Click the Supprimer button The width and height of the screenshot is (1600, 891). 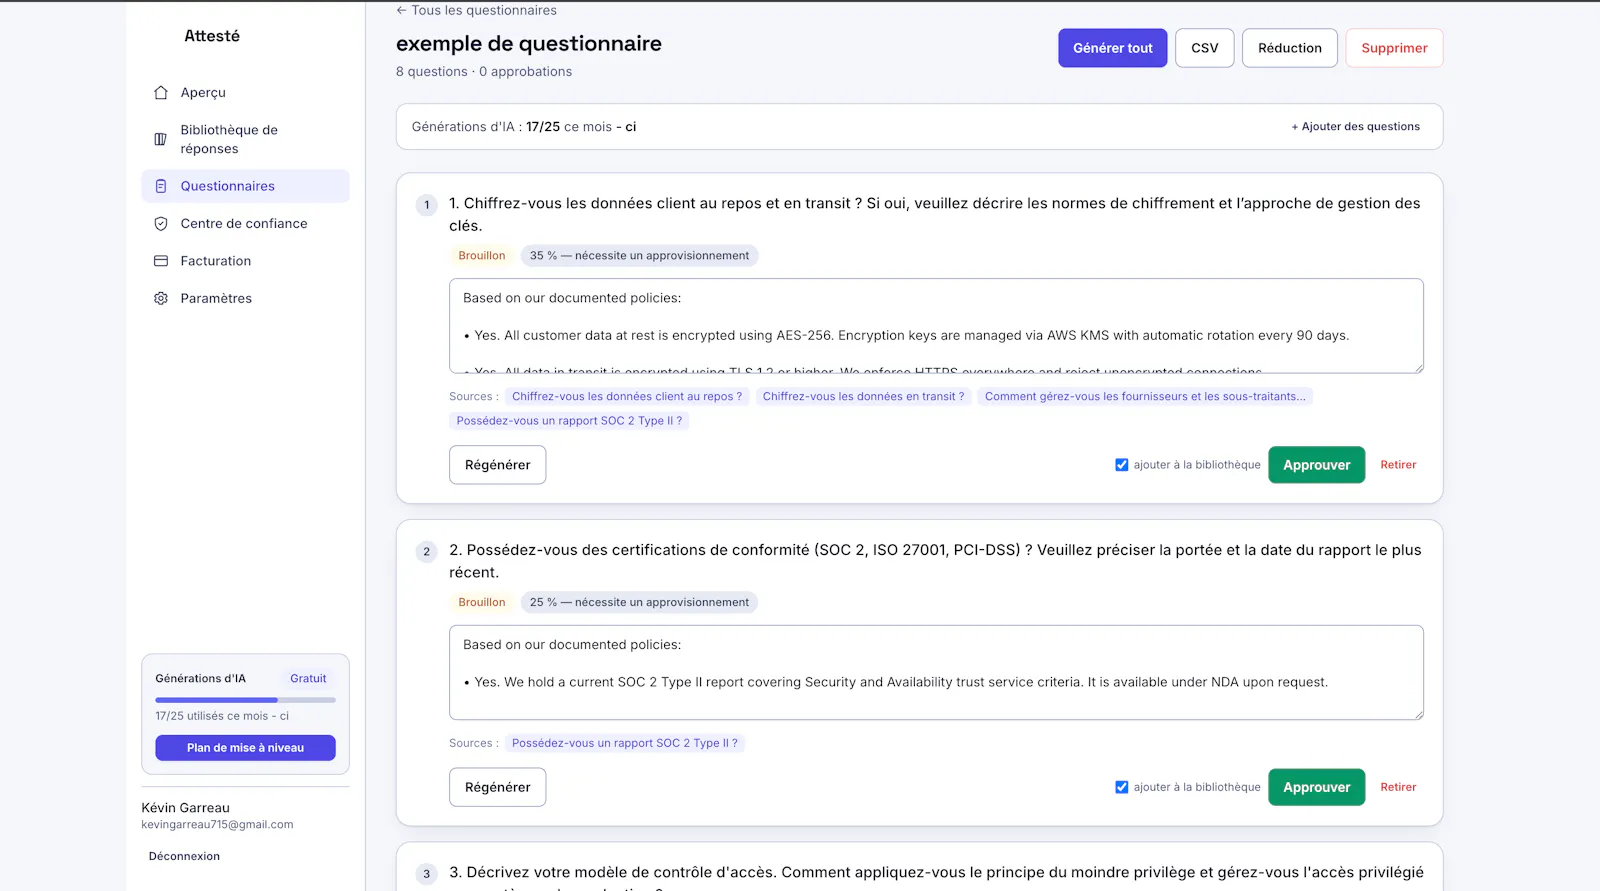click(1394, 48)
